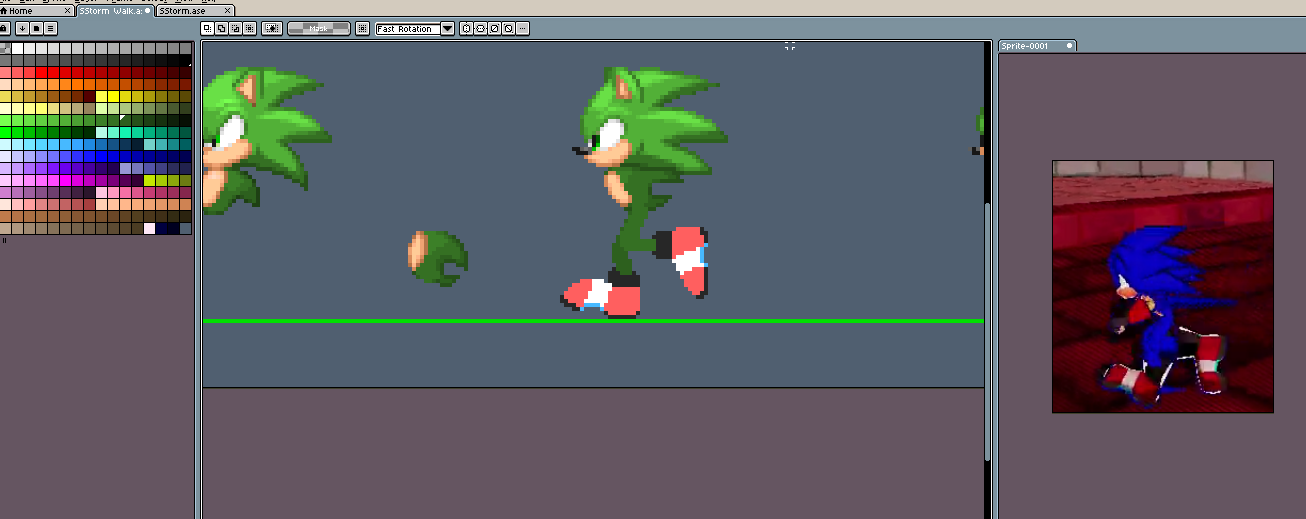Open the sort palette down-arrow button
1306x519 pixels.
22,28
